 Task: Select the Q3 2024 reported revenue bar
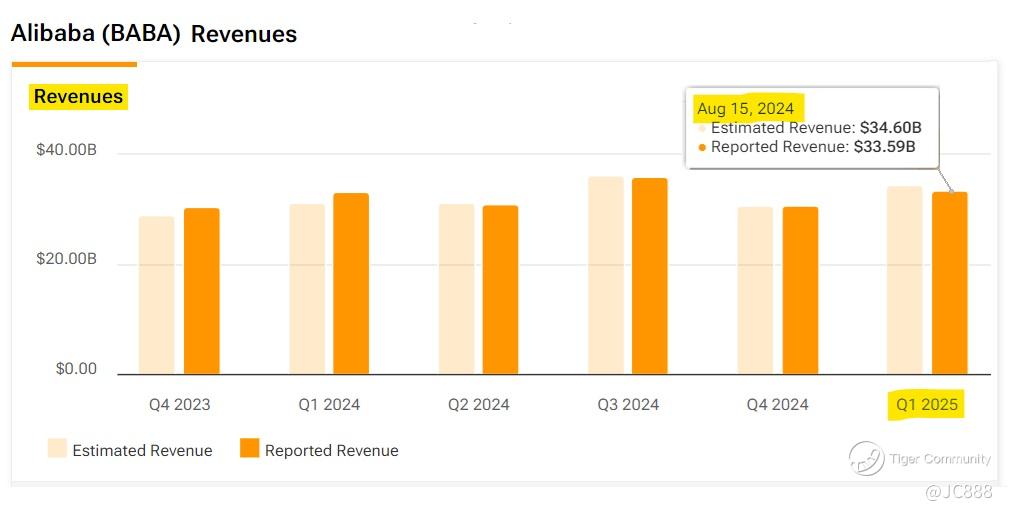point(650,276)
